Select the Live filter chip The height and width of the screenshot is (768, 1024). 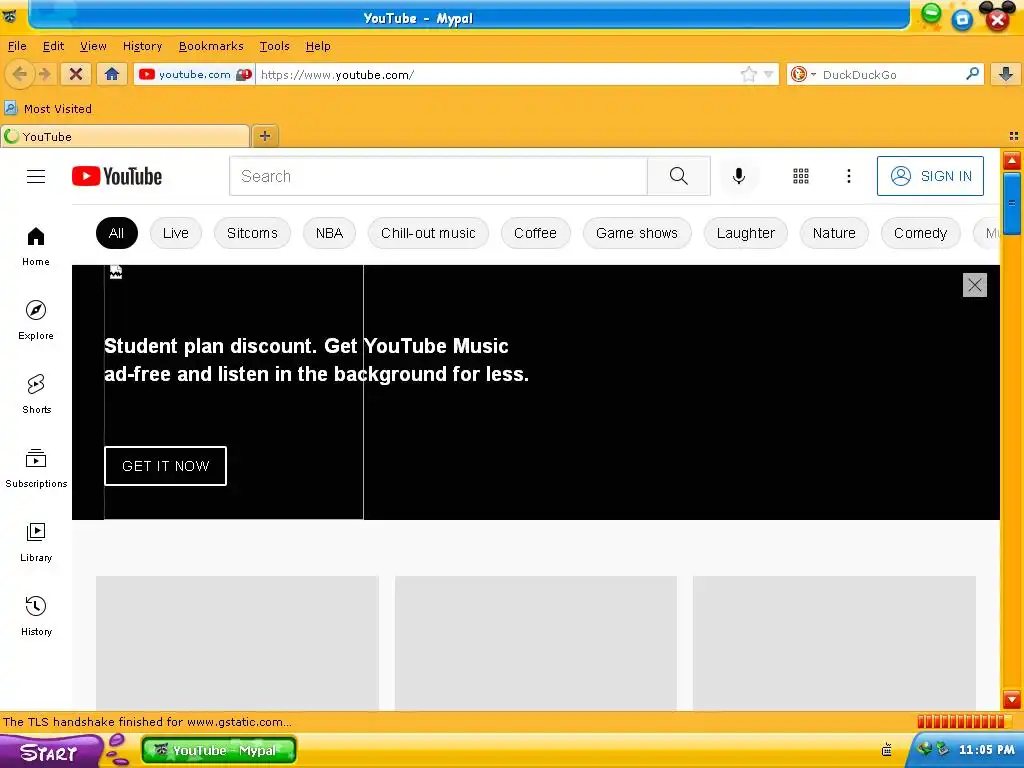pyautogui.click(x=176, y=233)
